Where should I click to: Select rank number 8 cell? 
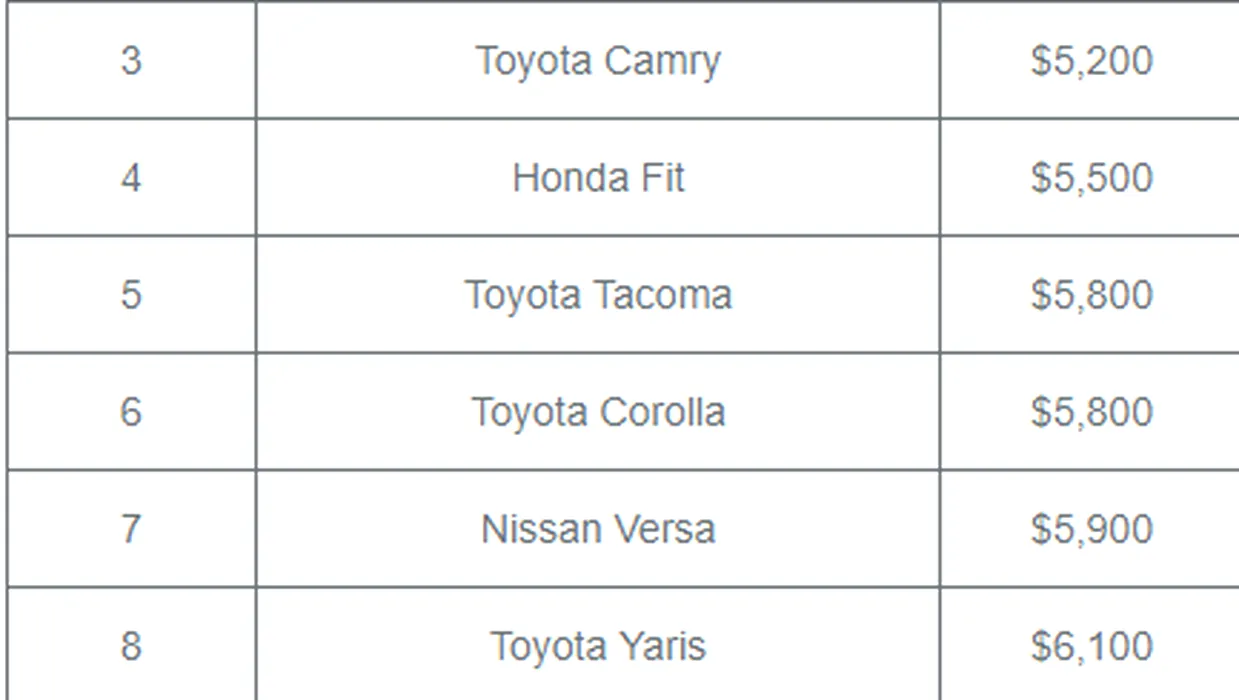(131, 644)
